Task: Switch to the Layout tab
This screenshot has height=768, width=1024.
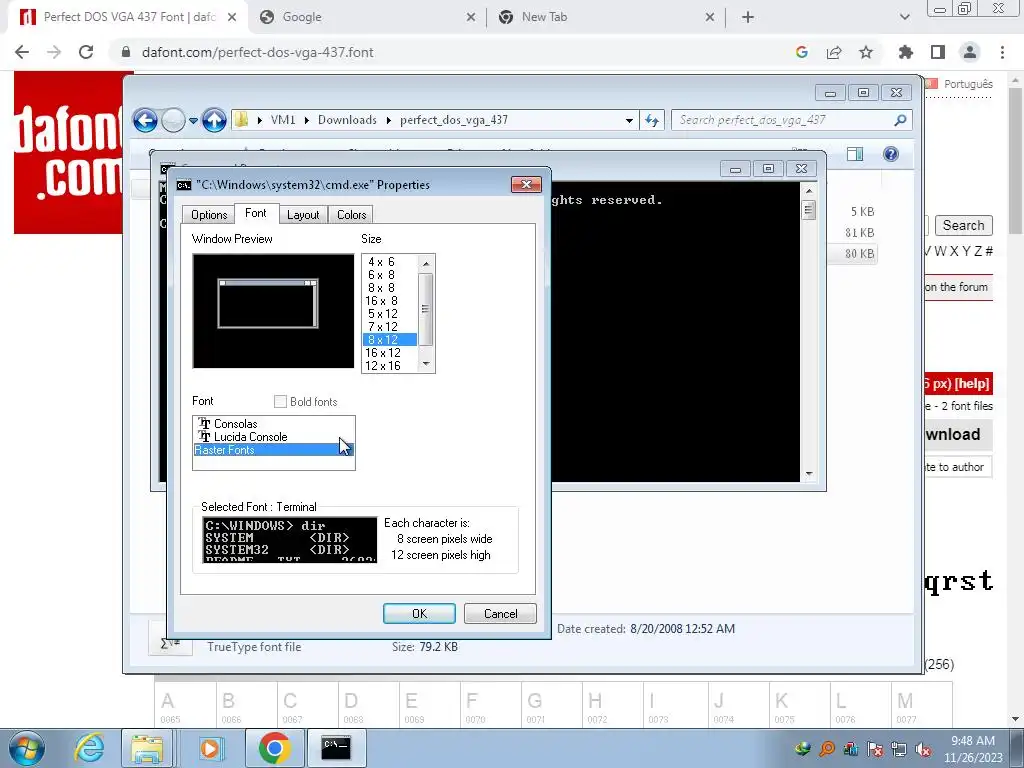Action: 303,215
